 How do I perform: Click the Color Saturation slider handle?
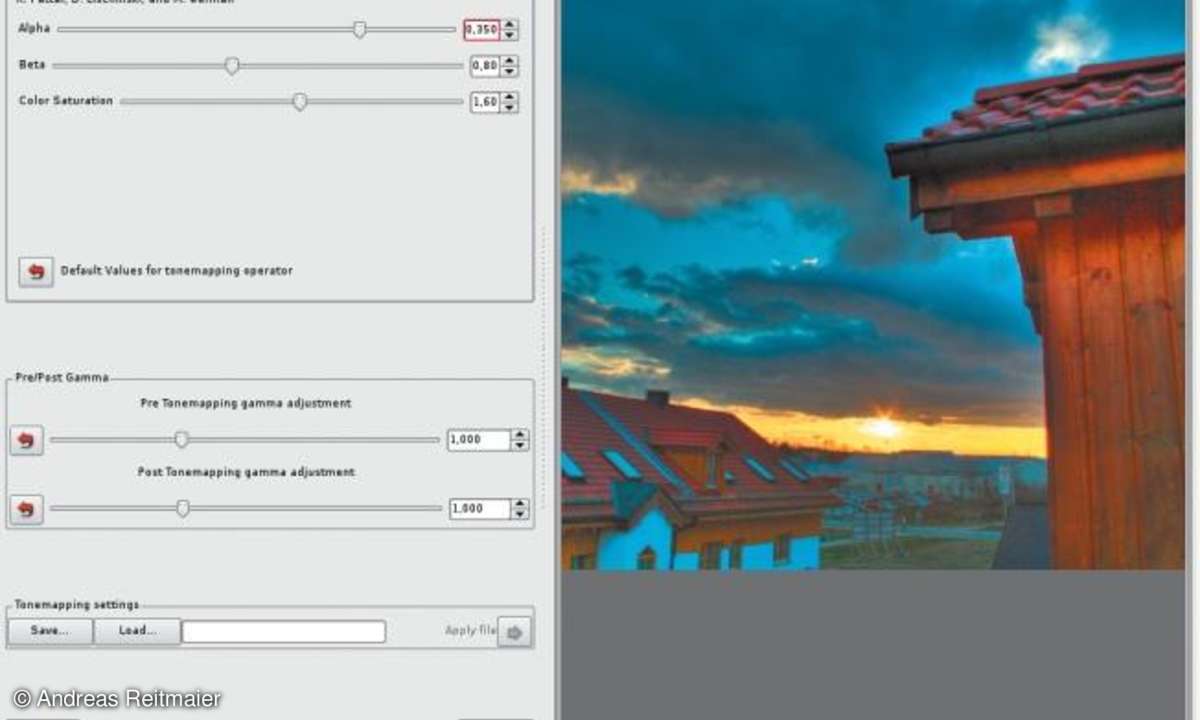point(299,102)
